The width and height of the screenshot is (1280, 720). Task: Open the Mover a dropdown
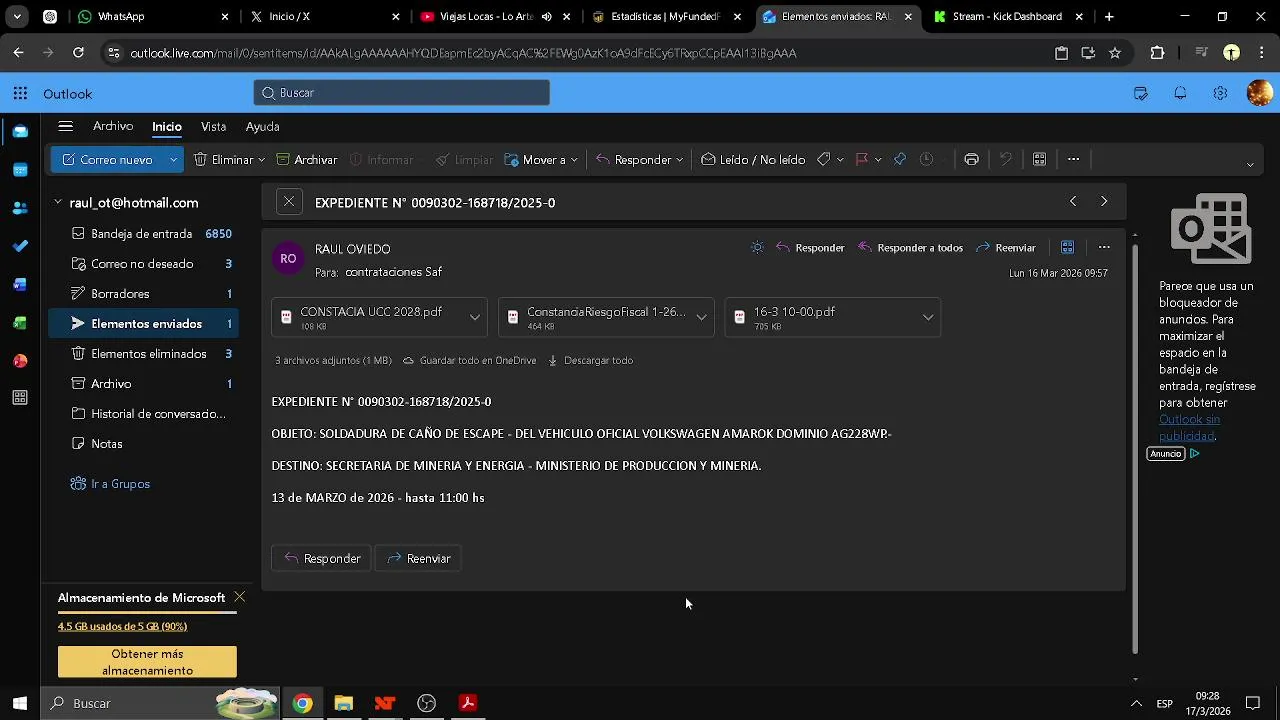(541, 160)
